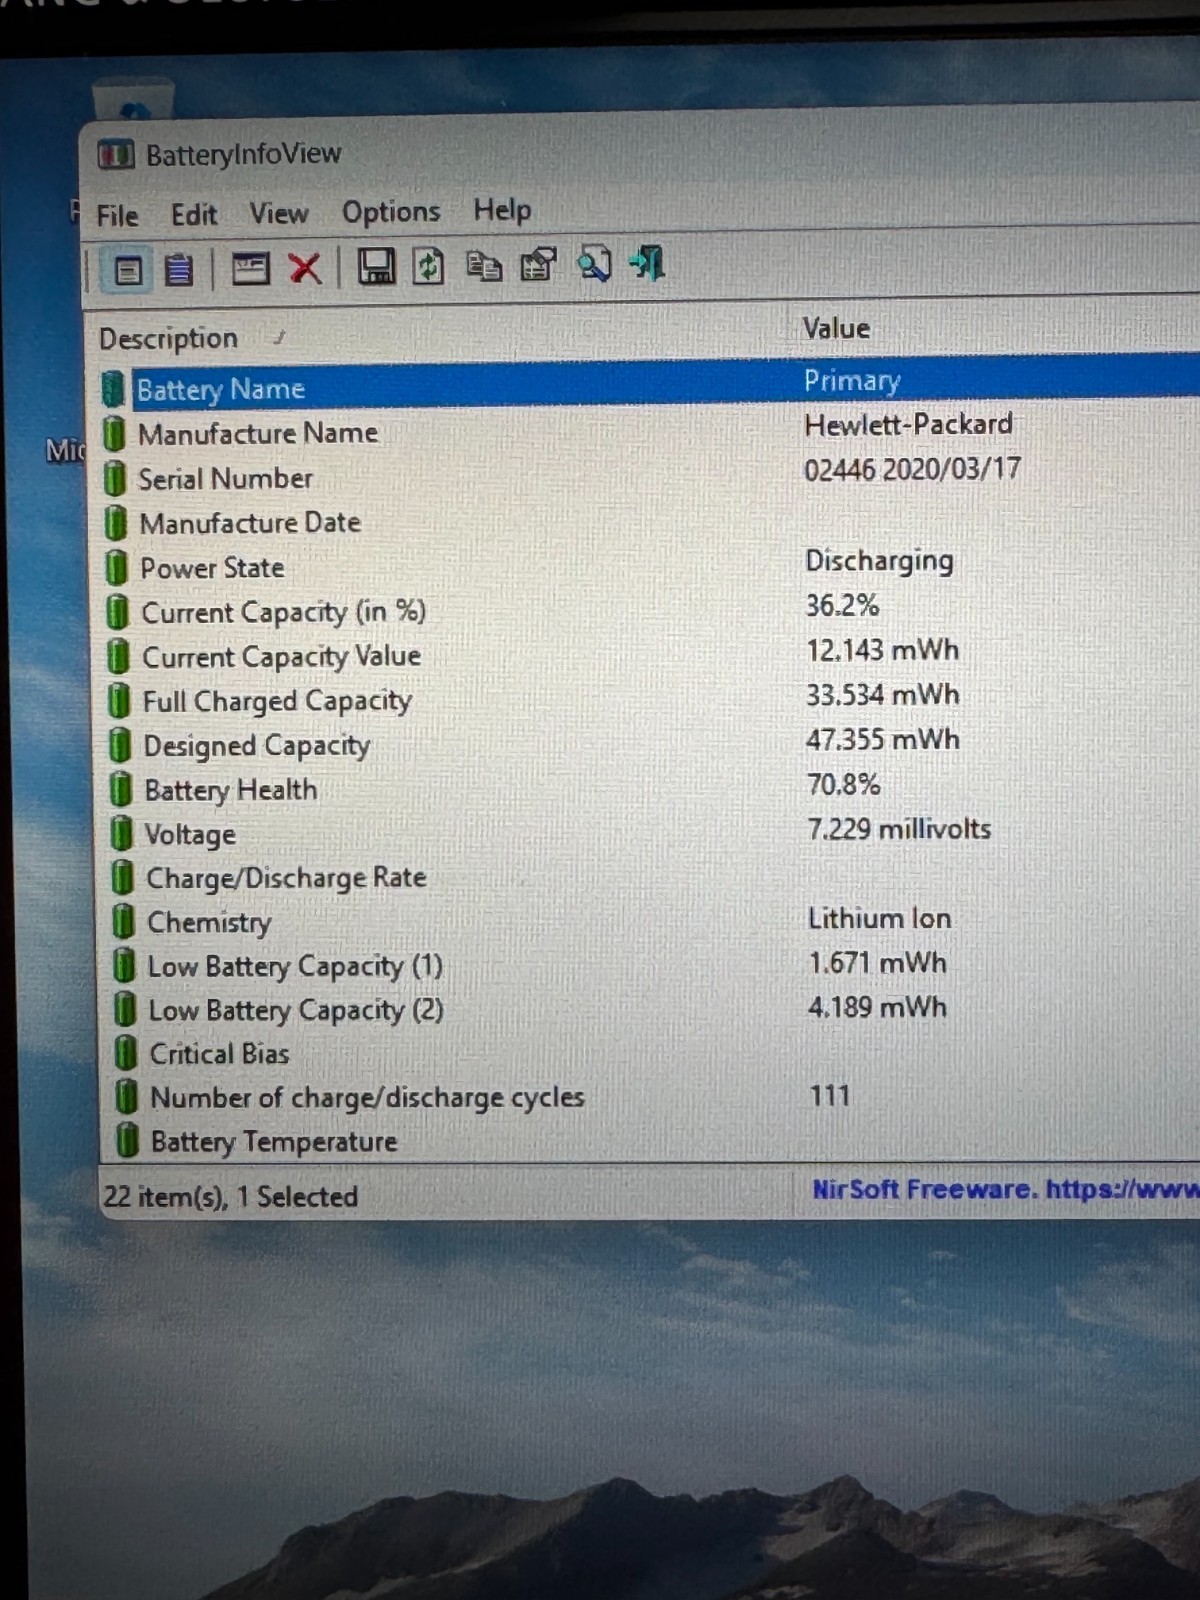Select the Critical Bias row label

coord(219,1054)
